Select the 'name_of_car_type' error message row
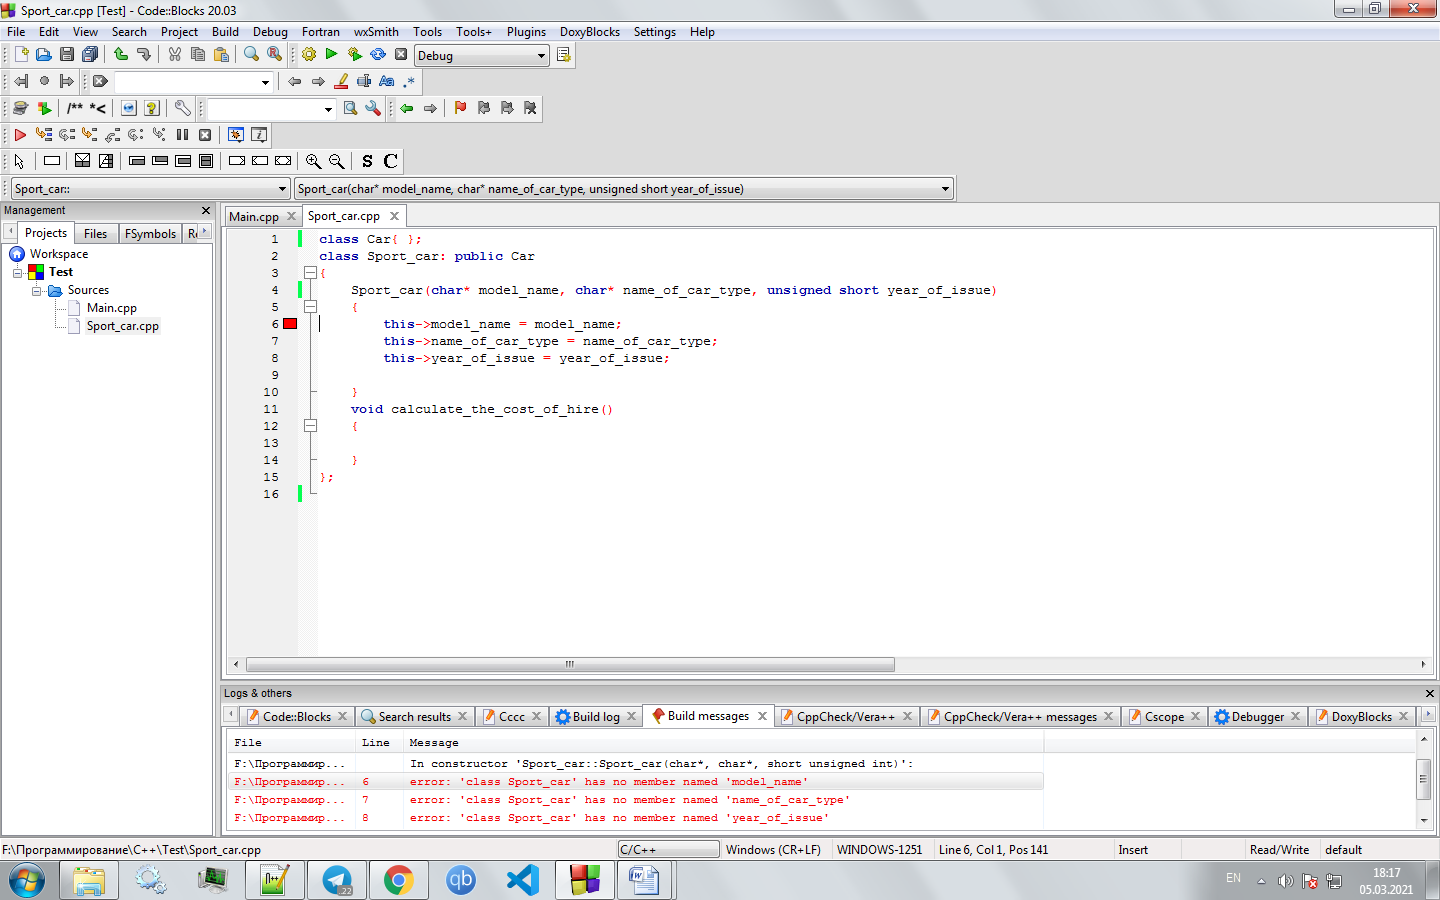Screen dimensions: 1440x900 click(630, 800)
